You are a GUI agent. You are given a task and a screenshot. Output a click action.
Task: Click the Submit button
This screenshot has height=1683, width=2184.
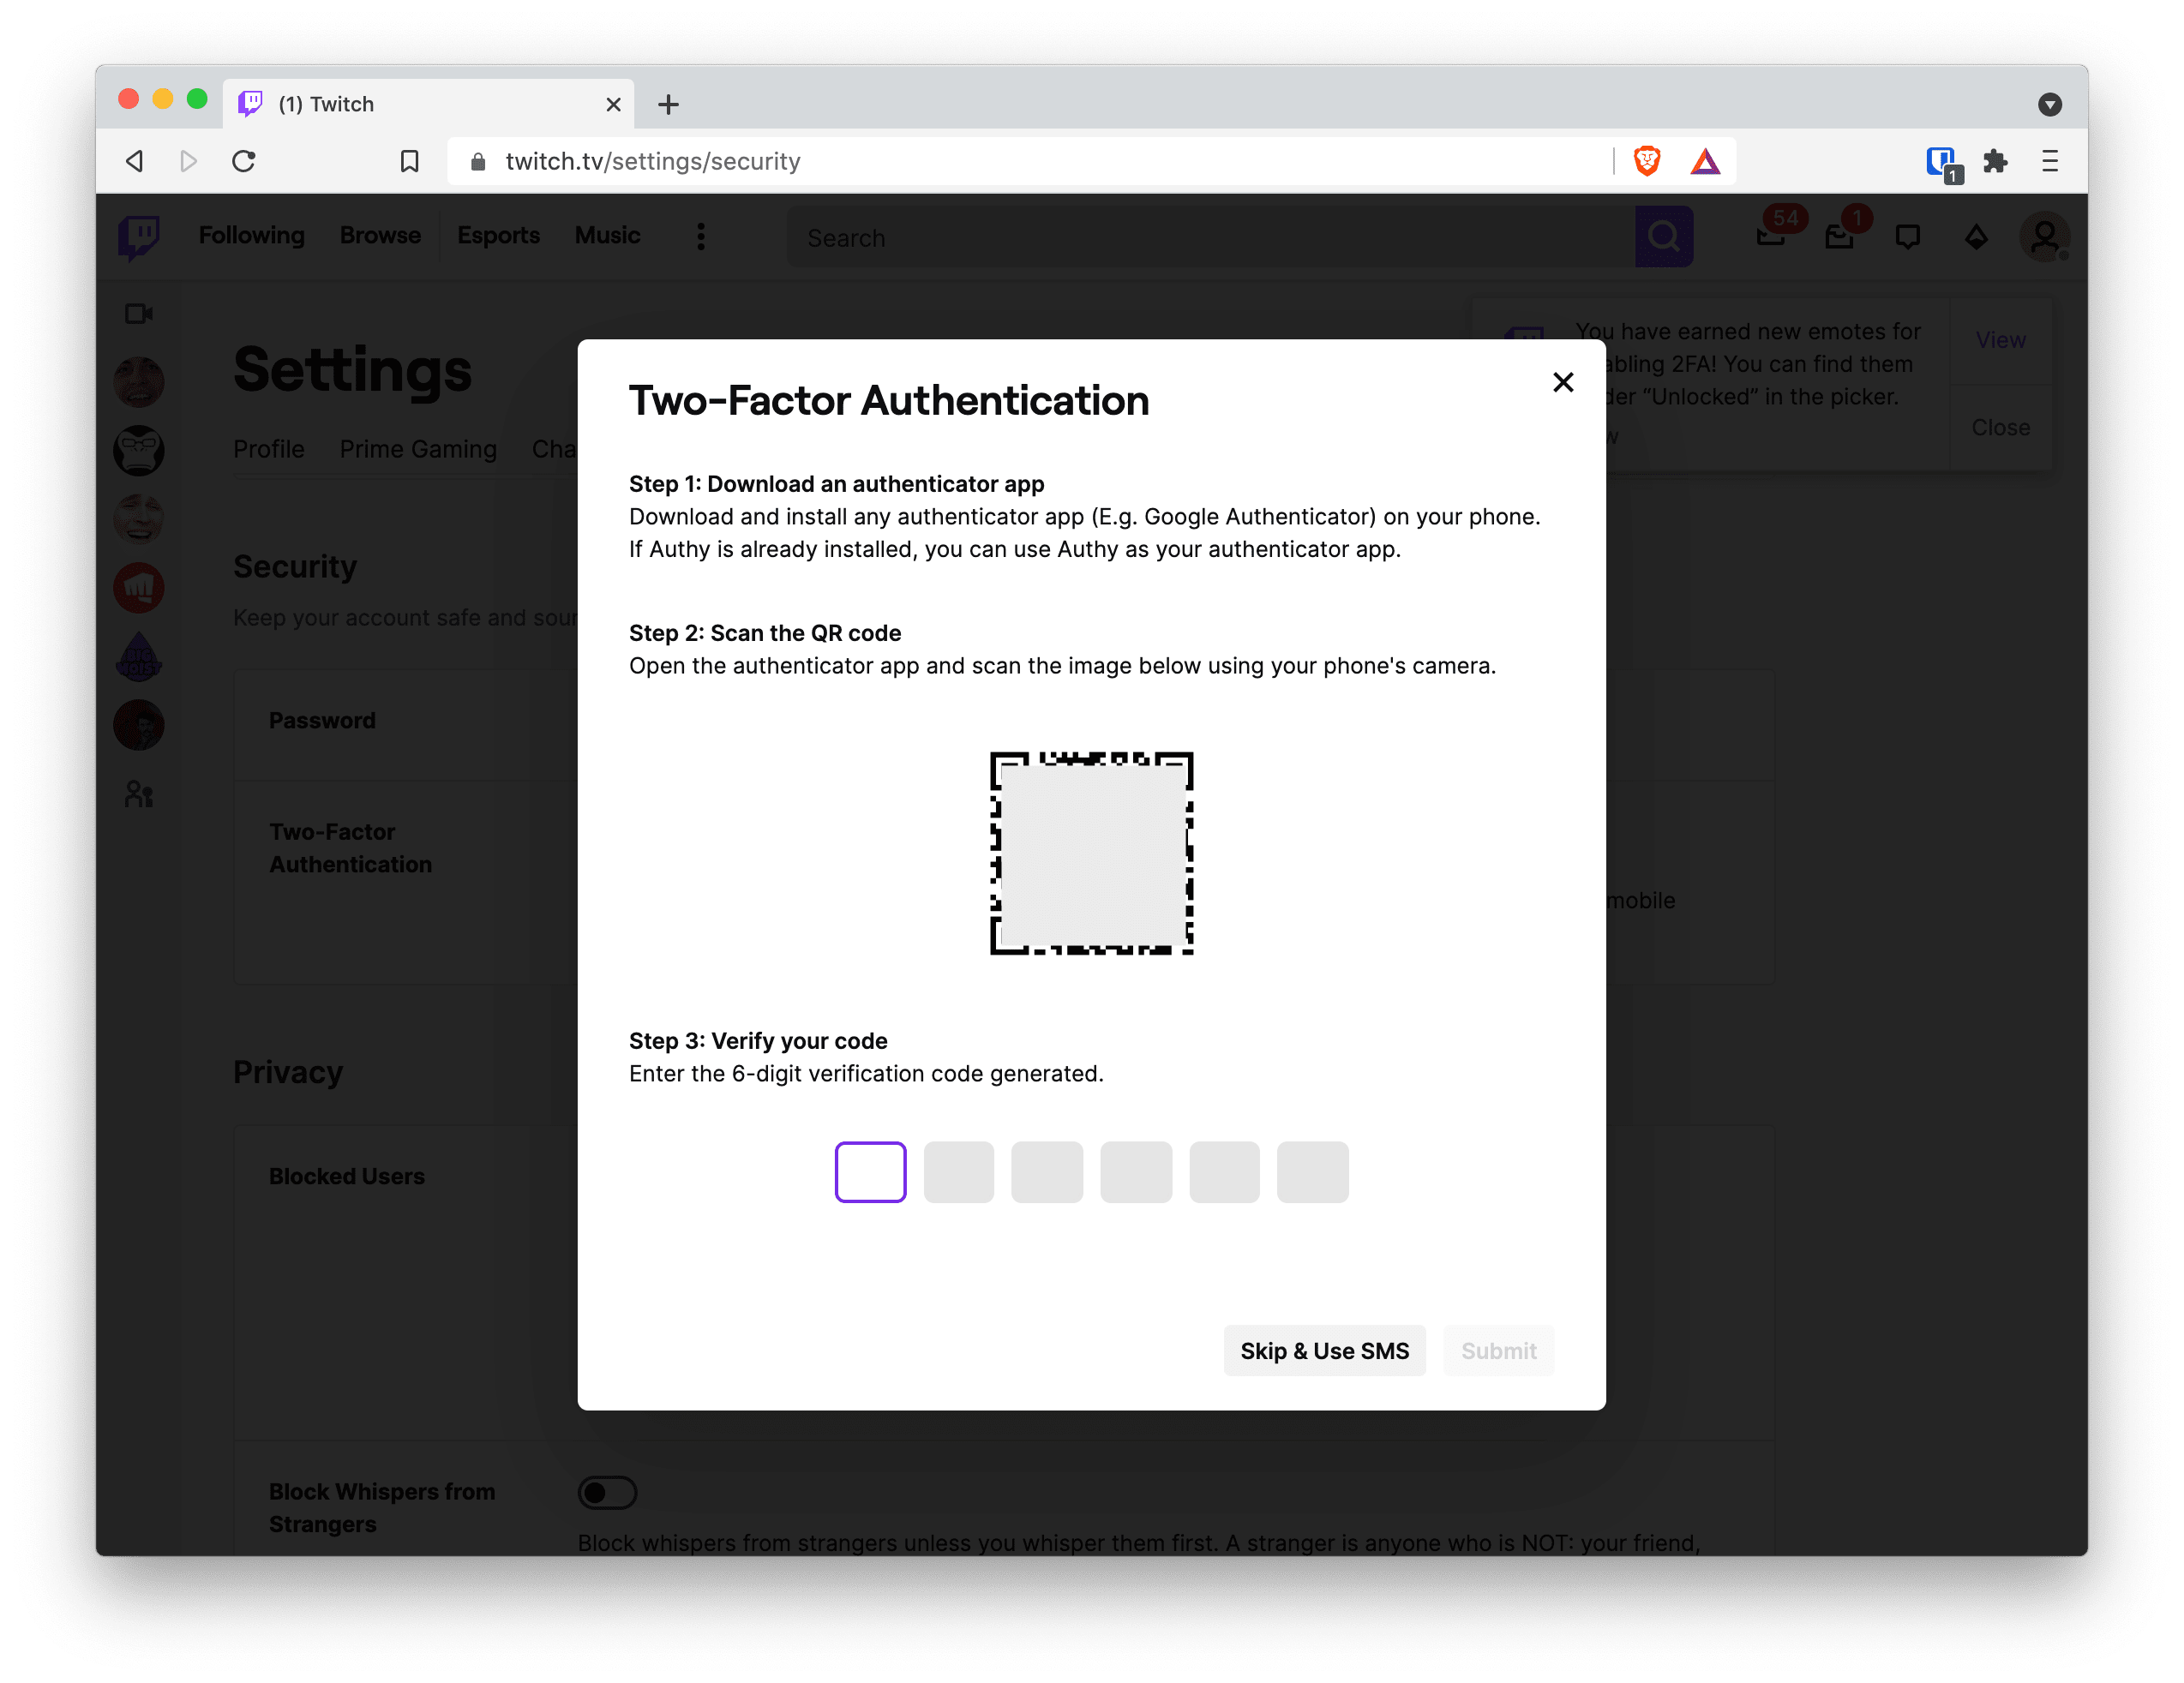(1498, 1350)
